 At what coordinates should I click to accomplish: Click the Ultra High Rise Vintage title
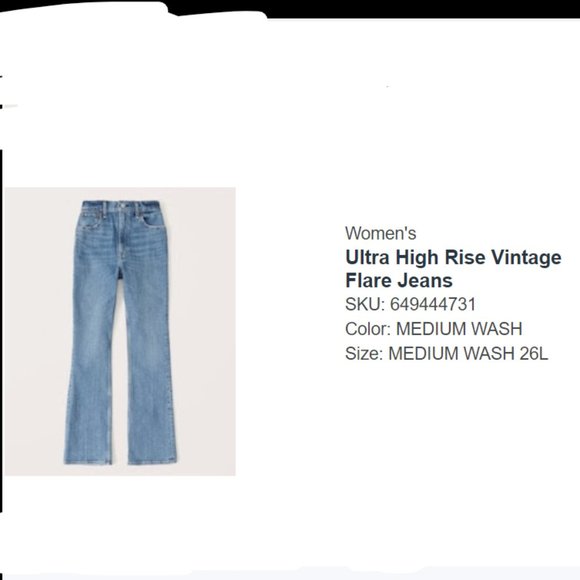pyautogui.click(x=453, y=257)
